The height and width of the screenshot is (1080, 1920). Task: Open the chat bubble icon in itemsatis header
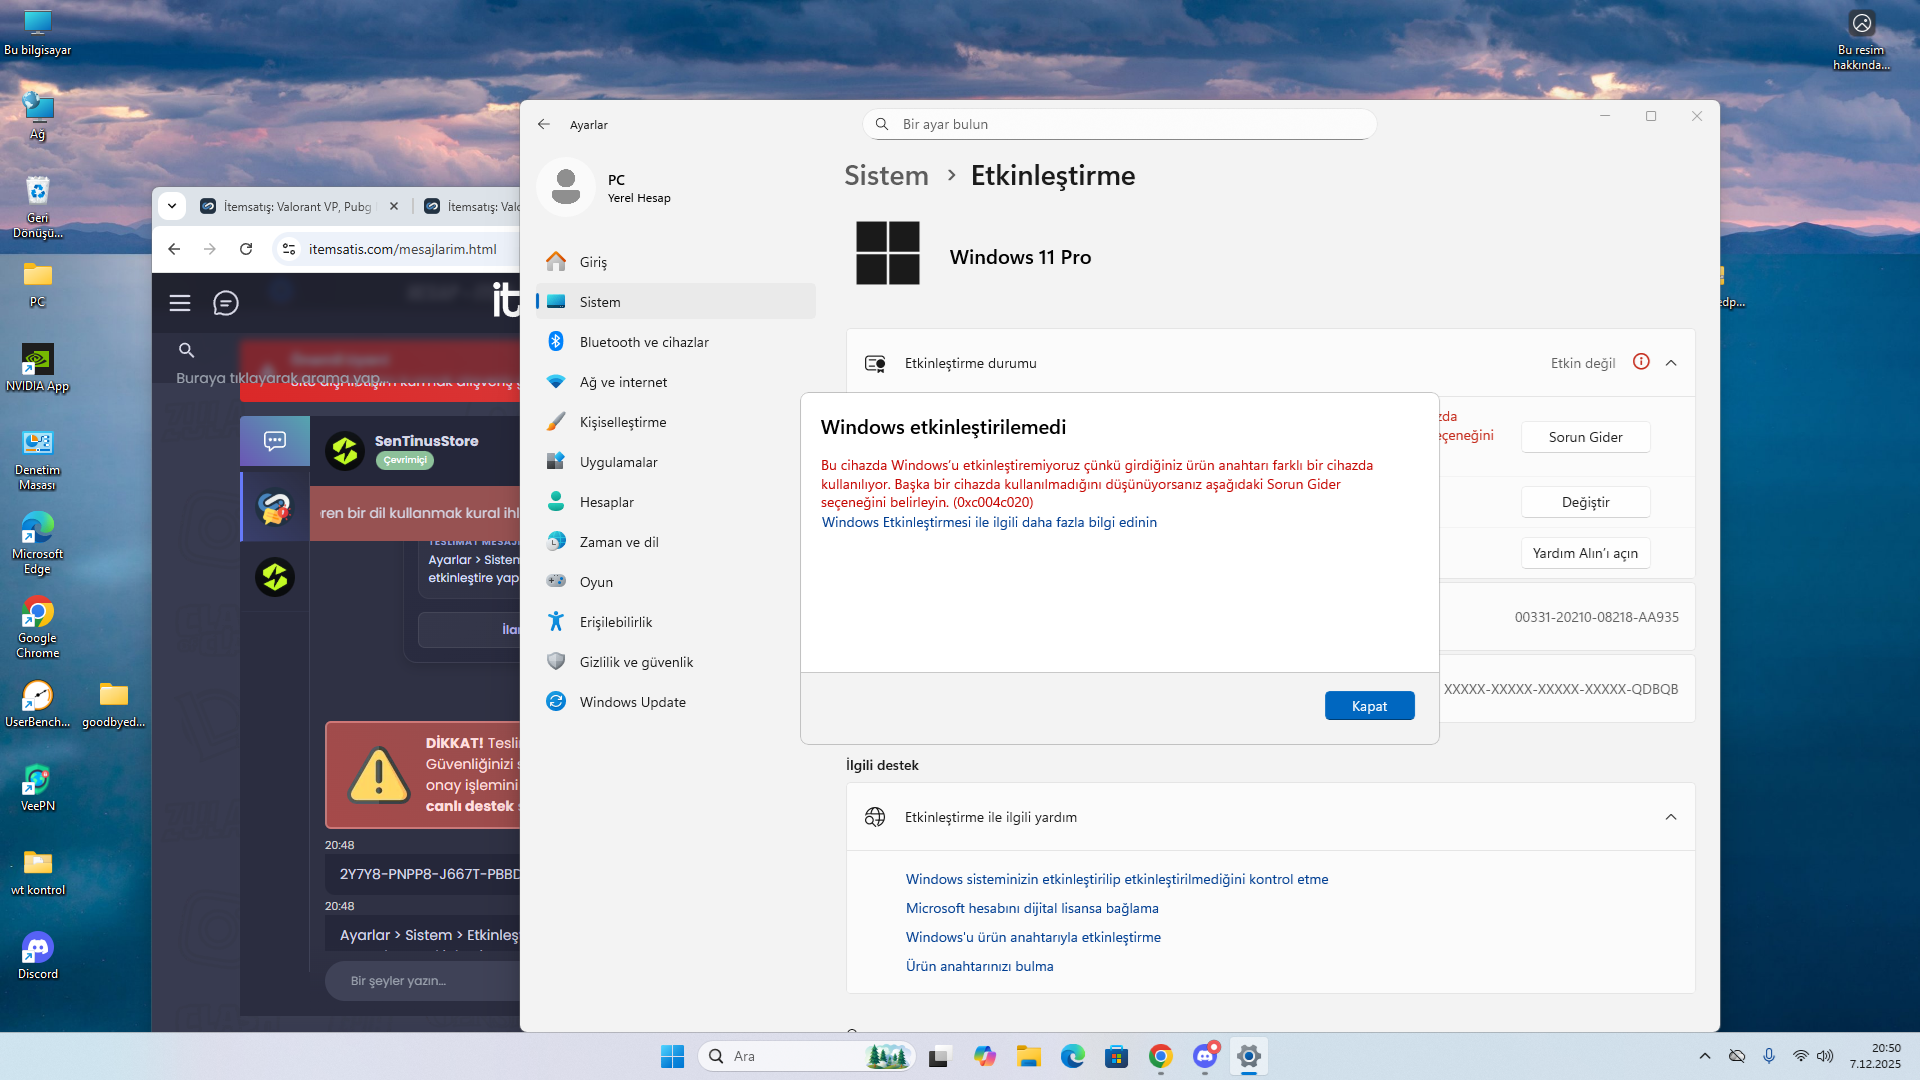(226, 303)
